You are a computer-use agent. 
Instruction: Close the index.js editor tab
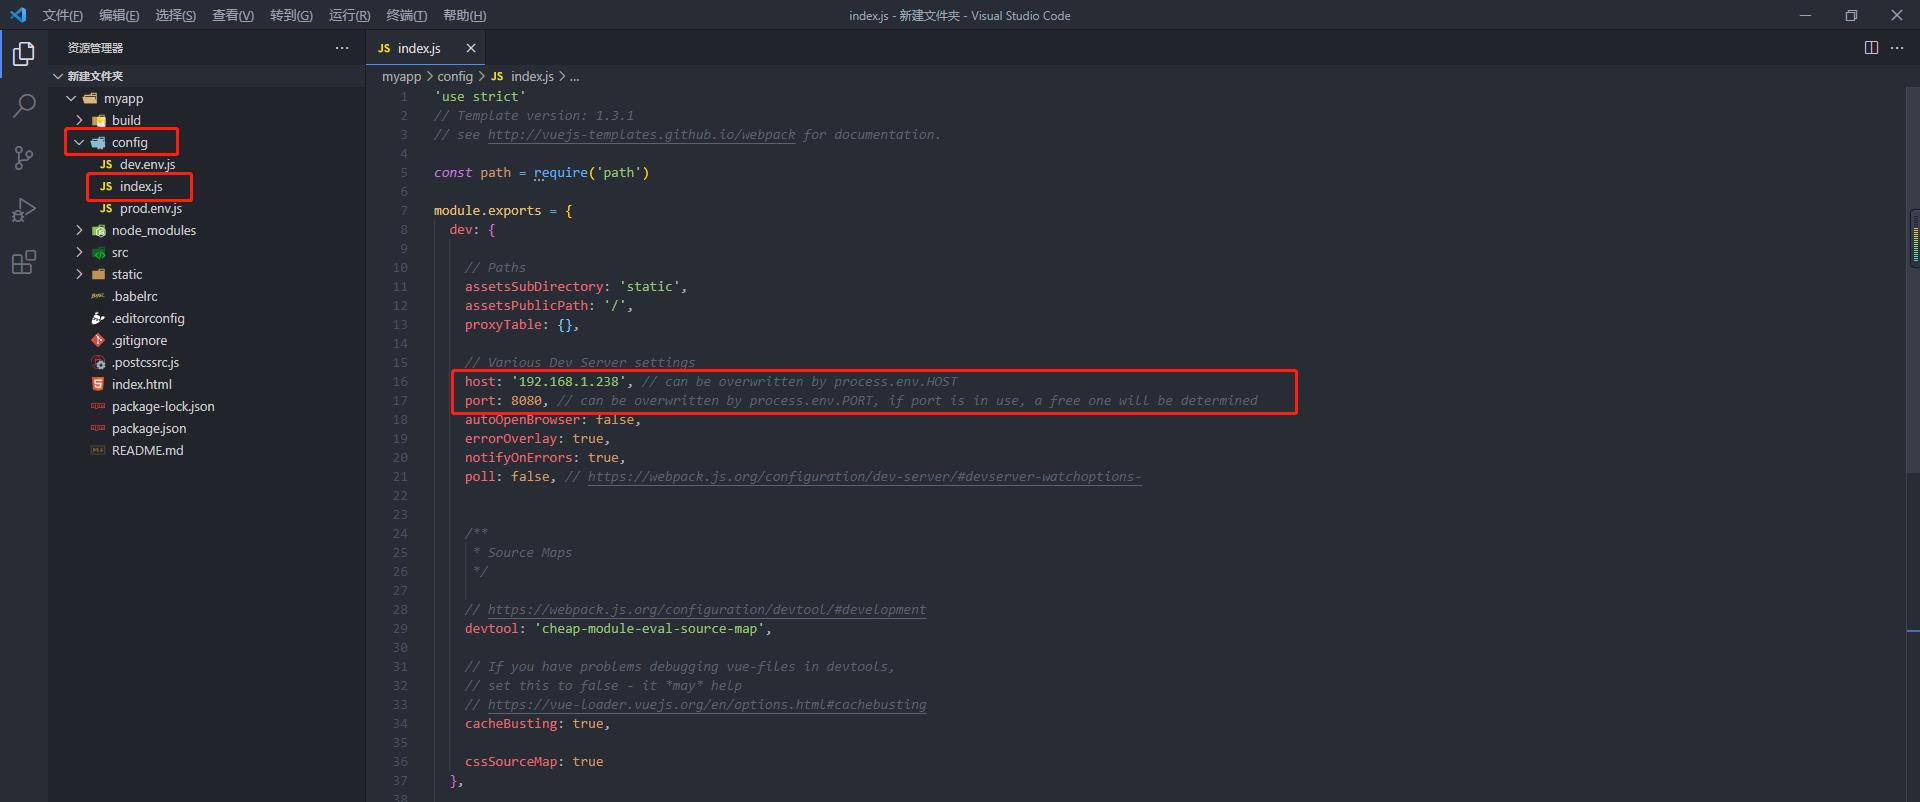(x=471, y=48)
